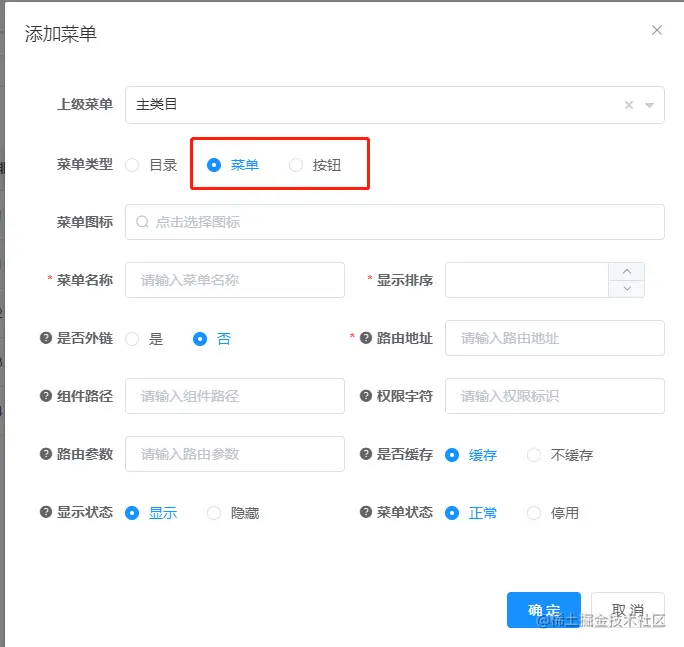Focus the 菜单名称 input field
The height and width of the screenshot is (647, 684).
coord(235,280)
